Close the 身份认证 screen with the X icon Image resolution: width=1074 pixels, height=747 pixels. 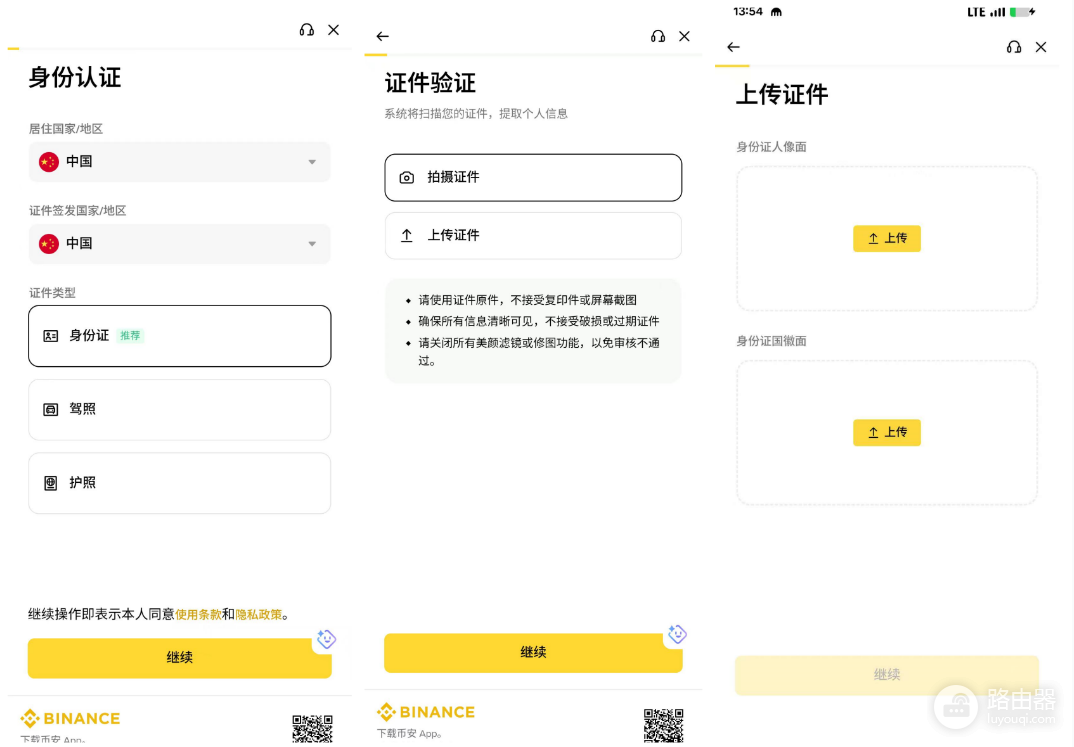[334, 30]
